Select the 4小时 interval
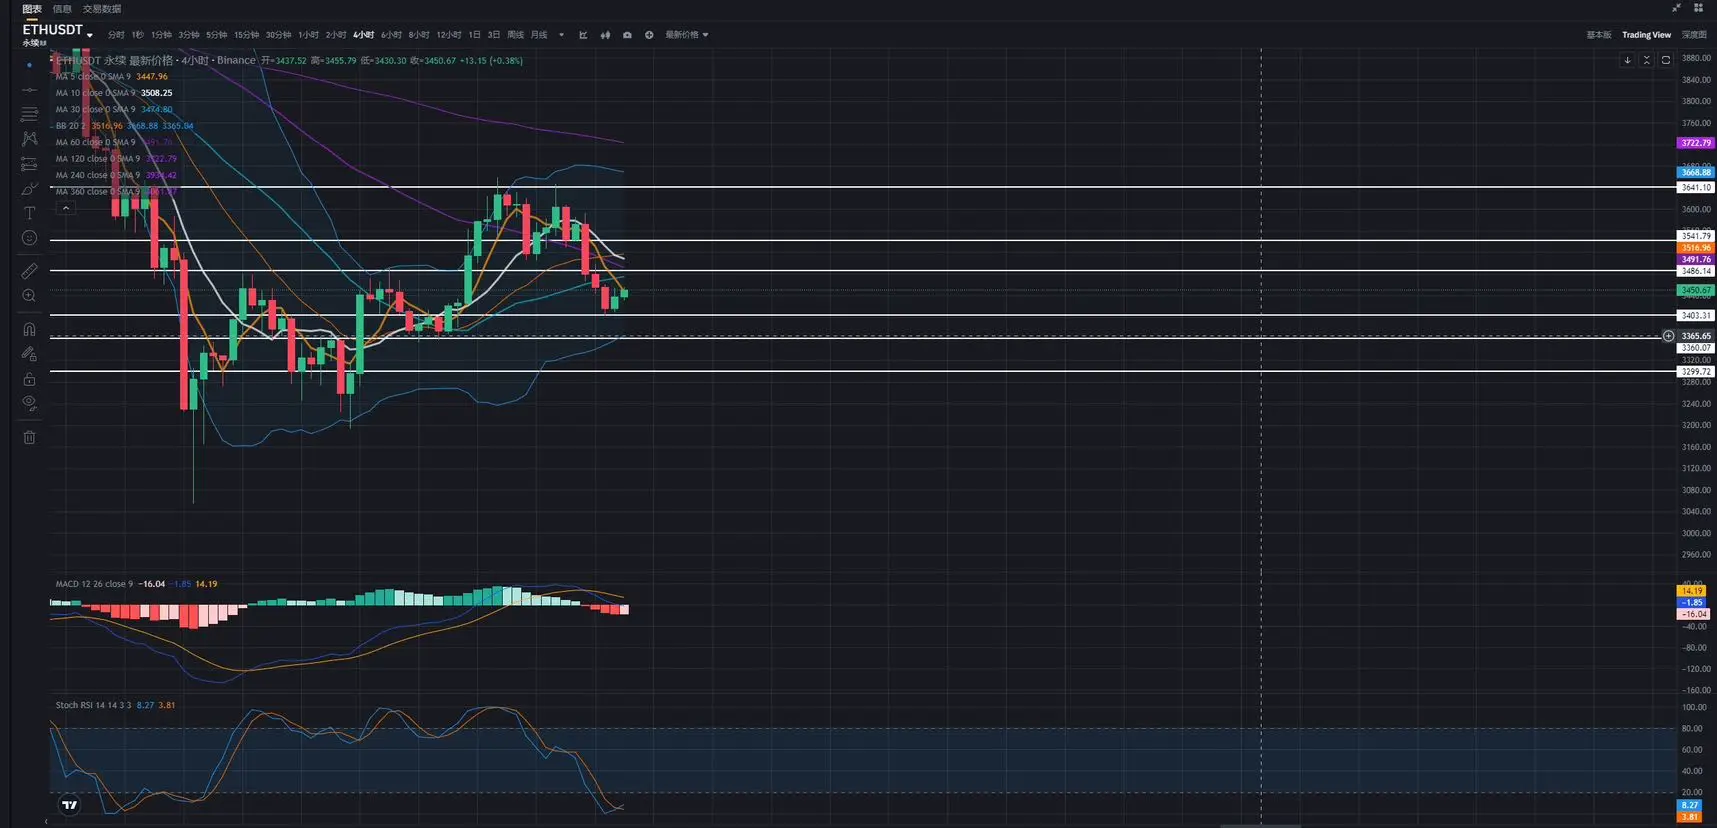 (363, 35)
